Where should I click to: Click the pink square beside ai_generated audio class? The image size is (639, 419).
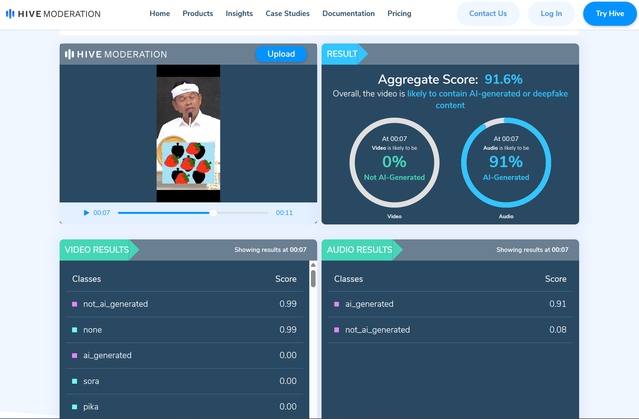[336, 304]
